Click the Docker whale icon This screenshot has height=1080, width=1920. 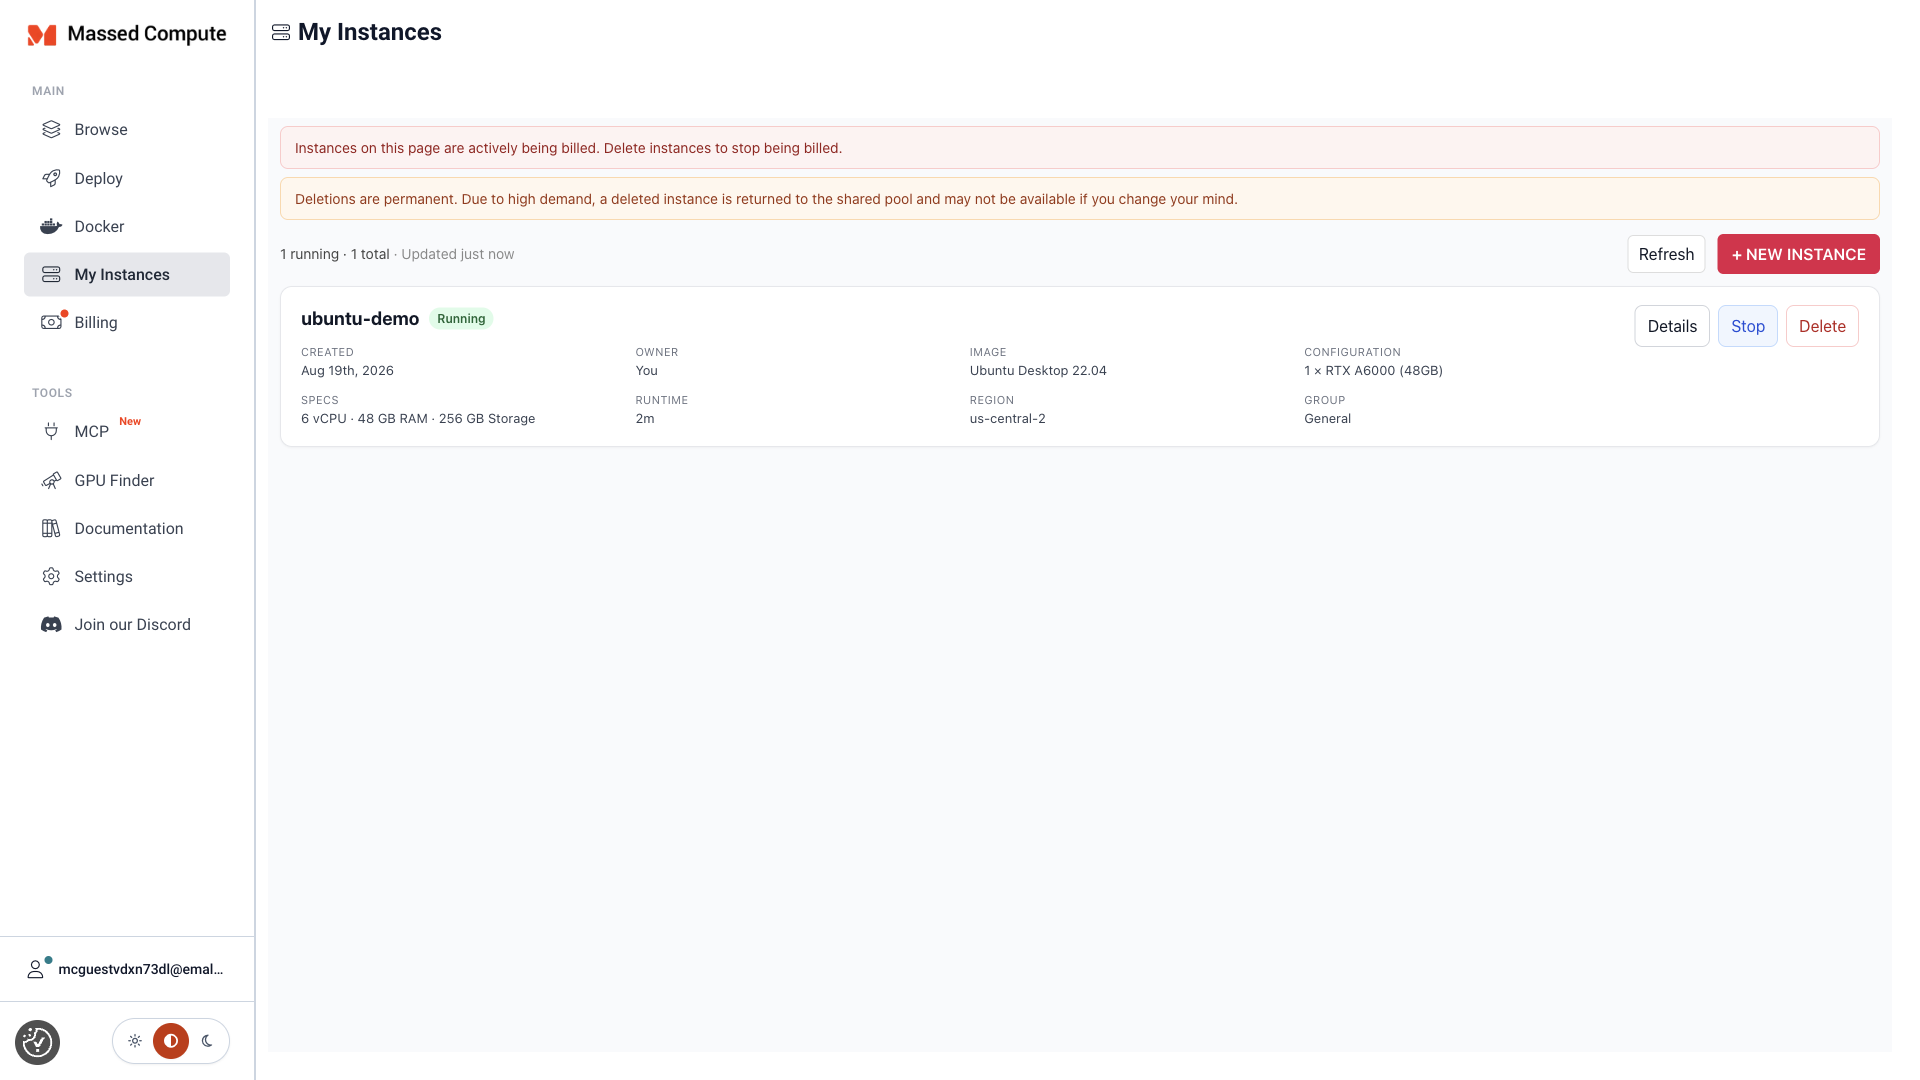tap(51, 226)
